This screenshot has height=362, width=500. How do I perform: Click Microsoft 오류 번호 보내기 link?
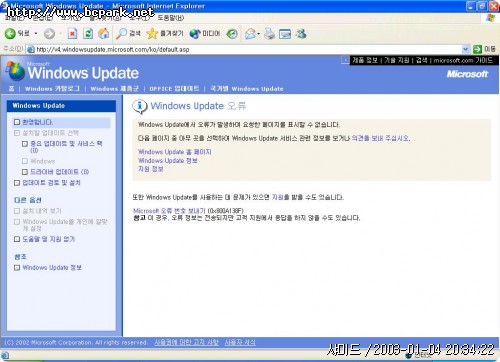point(169,211)
